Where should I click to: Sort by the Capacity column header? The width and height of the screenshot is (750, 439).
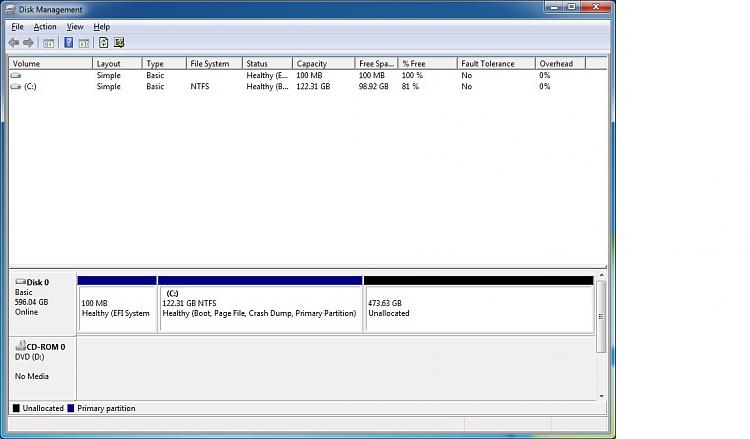pyautogui.click(x=323, y=64)
